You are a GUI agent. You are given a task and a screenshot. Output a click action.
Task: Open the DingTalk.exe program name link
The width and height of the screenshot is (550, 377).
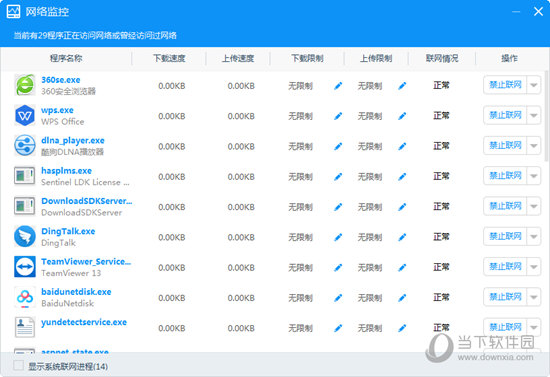pos(68,231)
